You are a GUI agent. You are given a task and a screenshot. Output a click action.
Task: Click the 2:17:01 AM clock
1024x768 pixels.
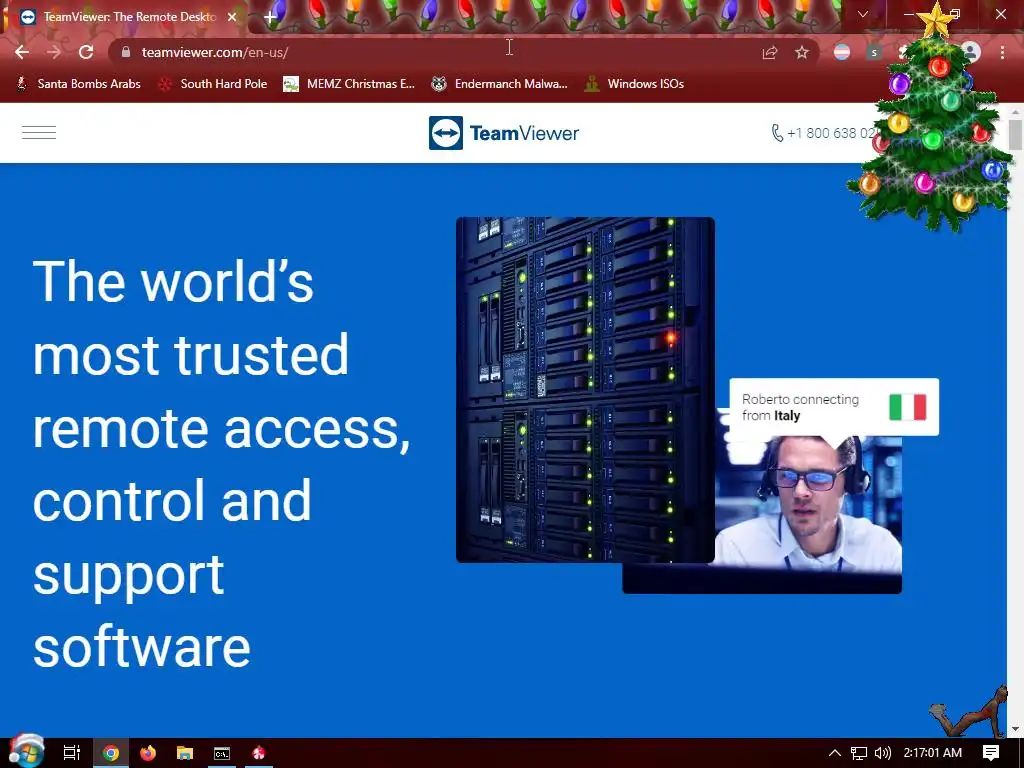click(x=933, y=753)
